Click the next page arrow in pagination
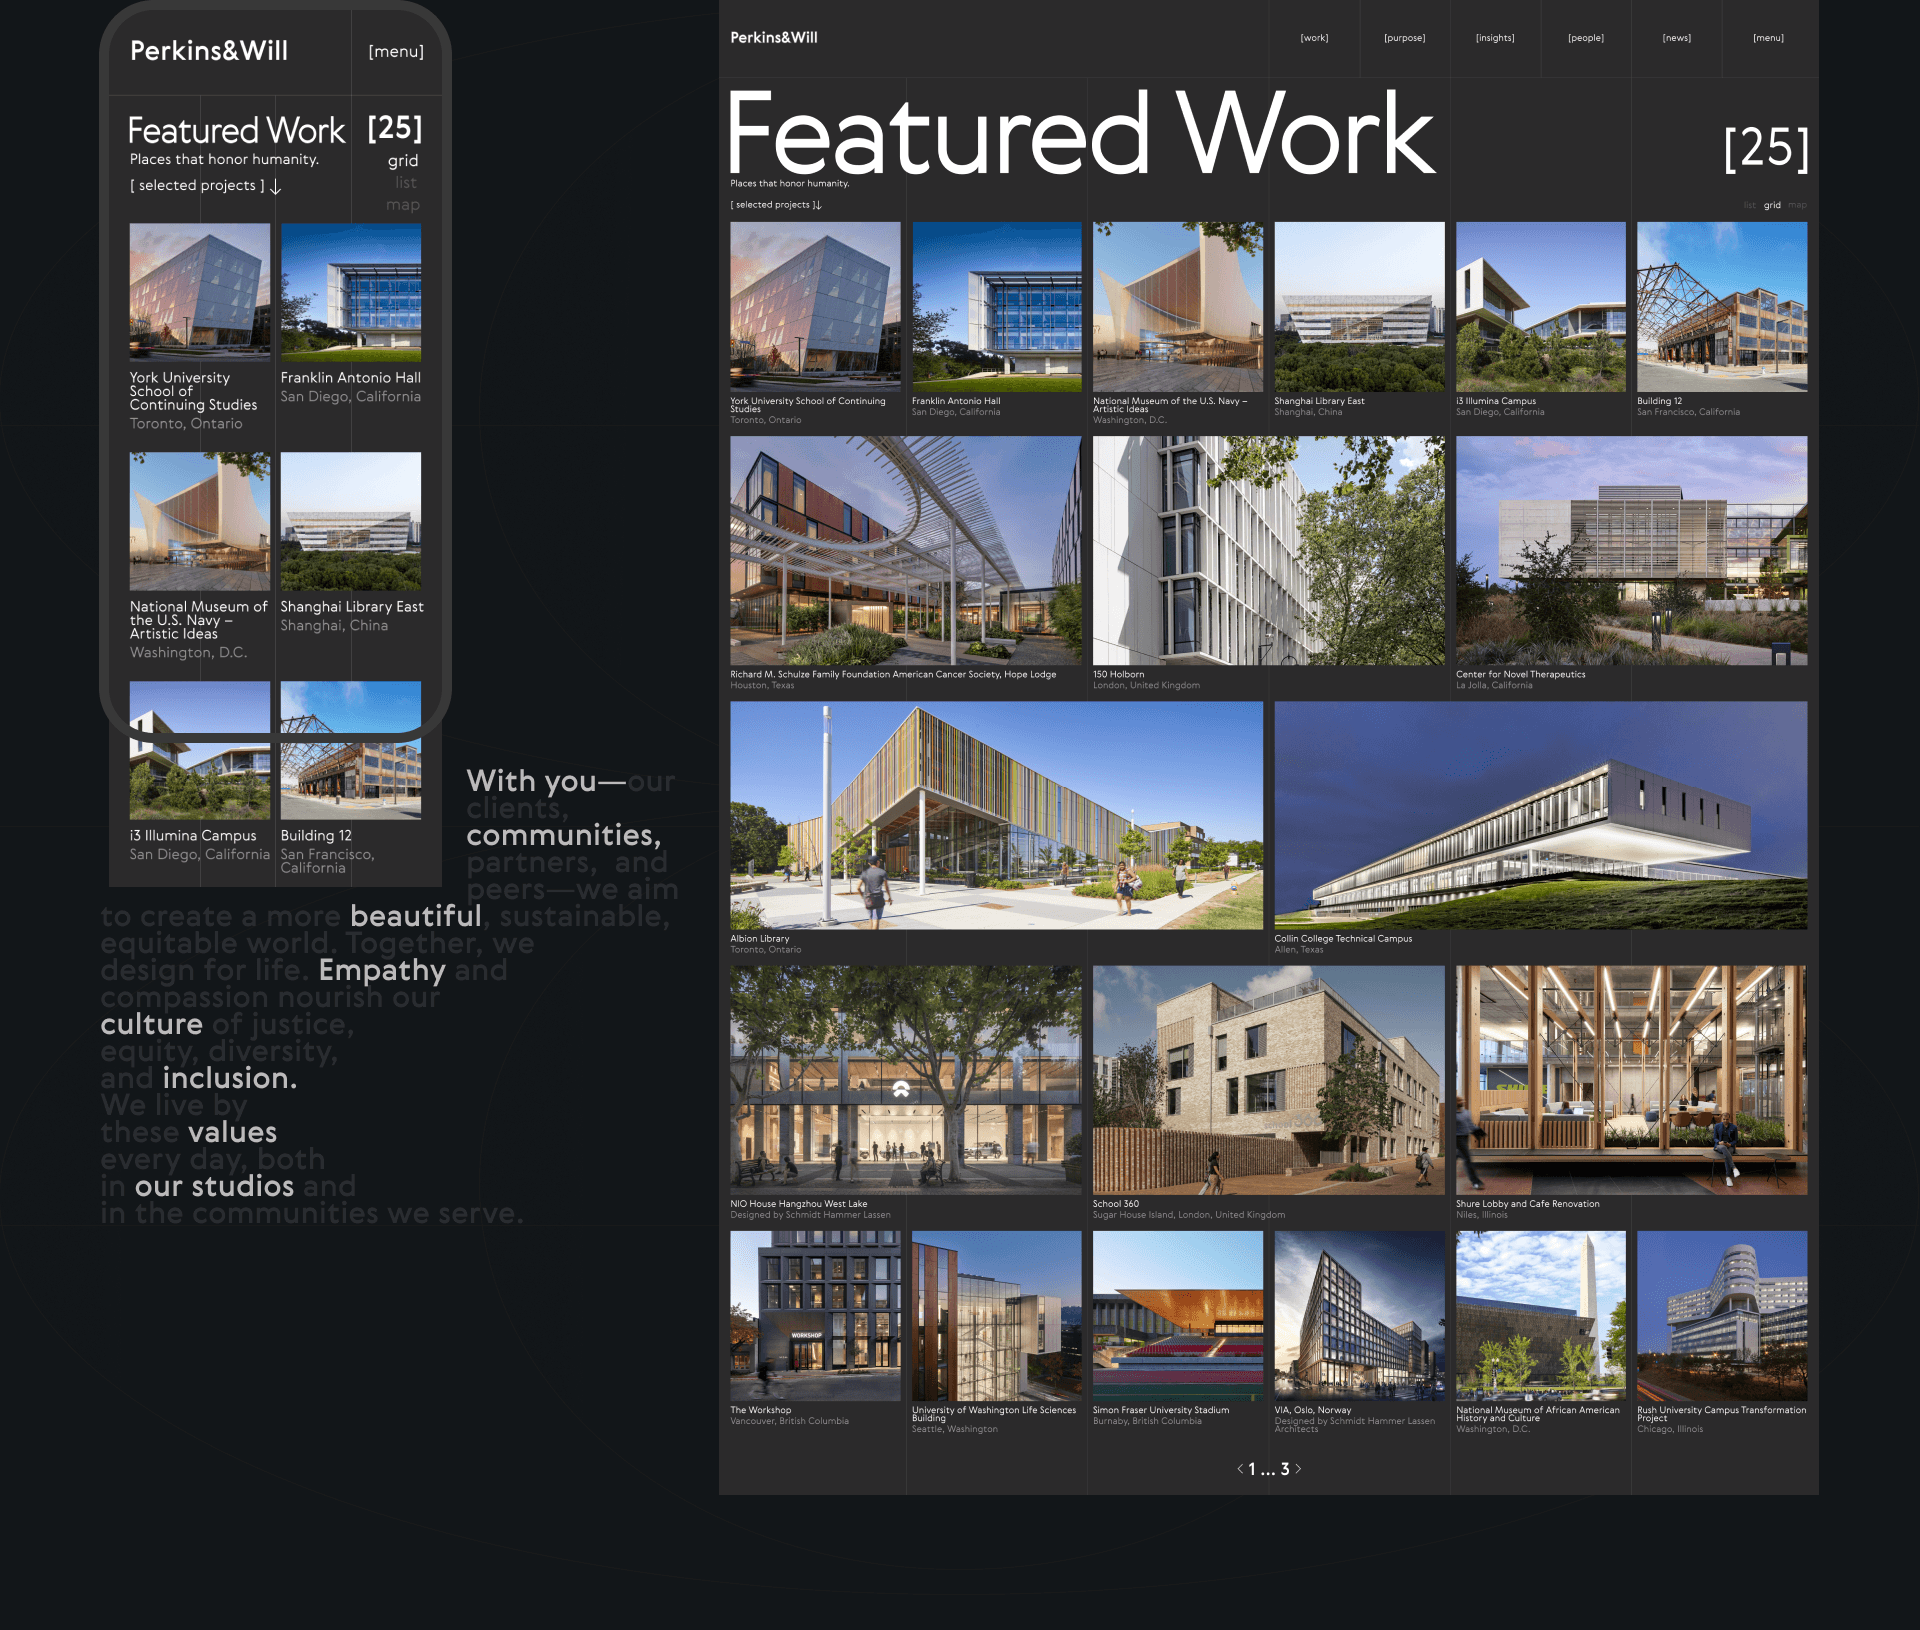The width and height of the screenshot is (1920, 1630). pyautogui.click(x=1298, y=1469)
